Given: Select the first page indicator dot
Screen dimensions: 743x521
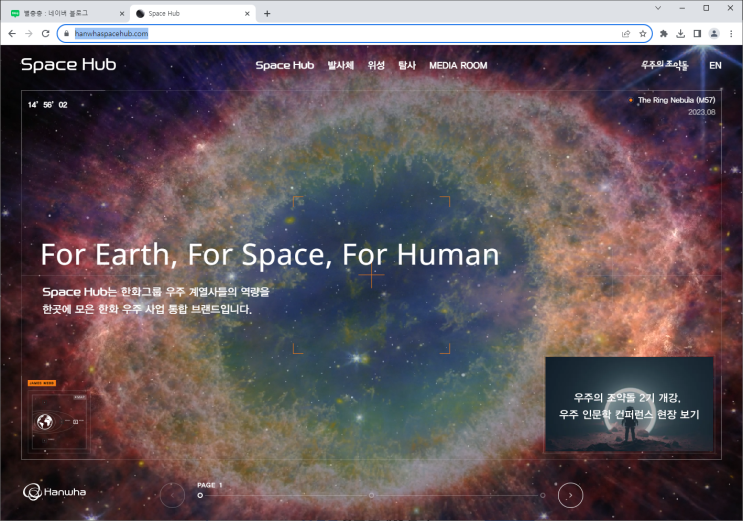Looking at the screenshot, I should [x=200, y=495].
